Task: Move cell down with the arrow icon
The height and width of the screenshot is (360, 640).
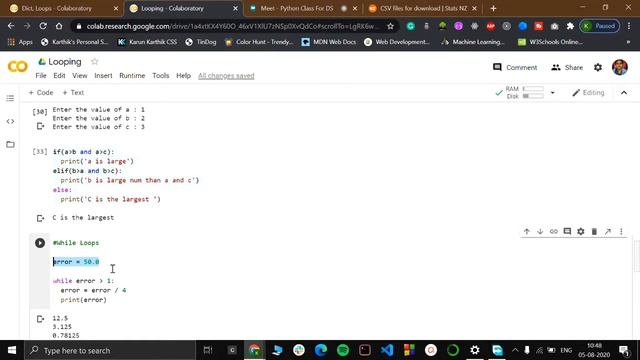Action: [540, 231]
